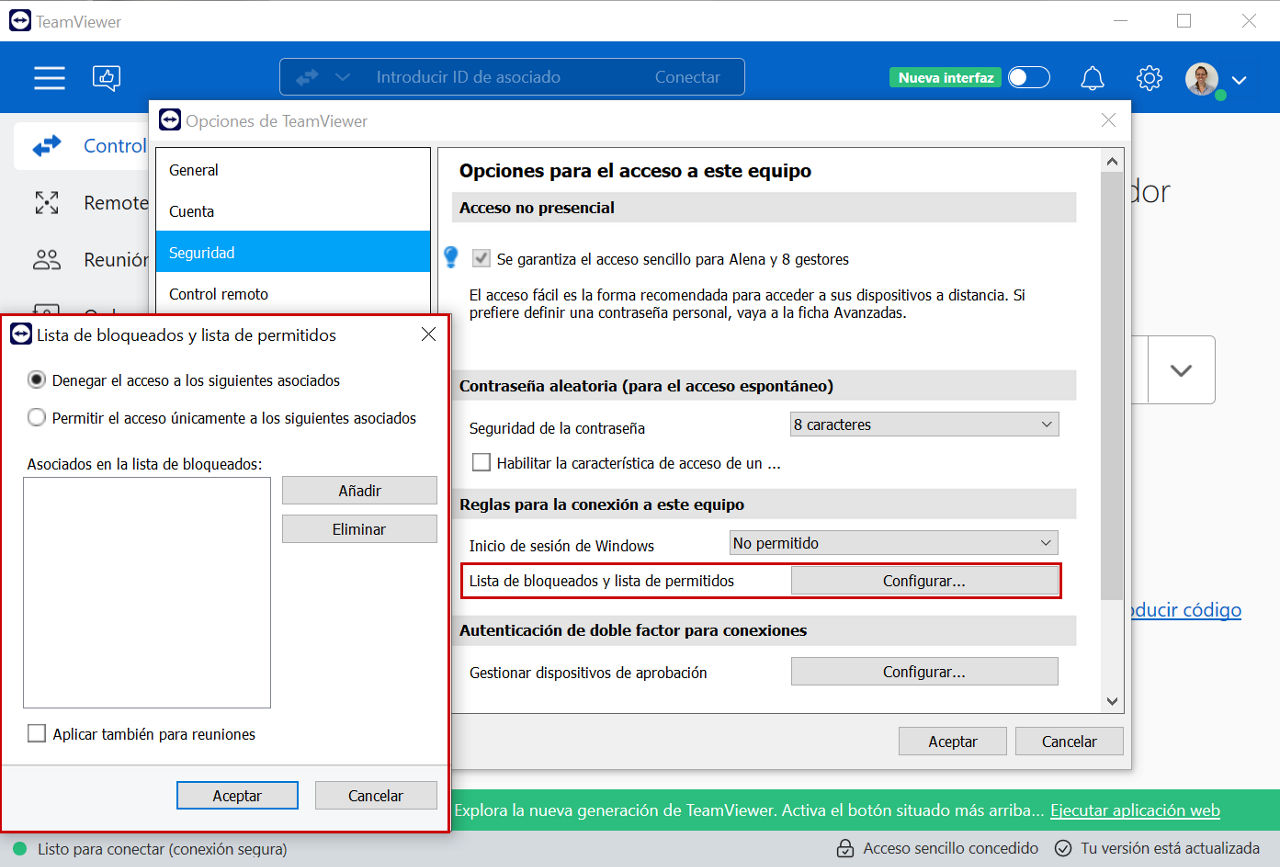Click the Conectar button in header
Image resolution: width=1280 pixels, height=867 pixels.
point(688,77)
